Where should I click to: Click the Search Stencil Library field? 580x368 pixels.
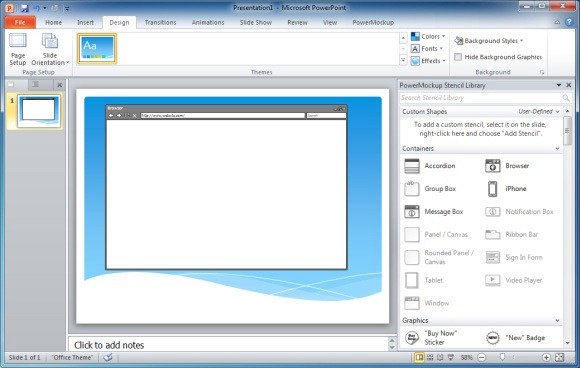click(x=480, y=98)
